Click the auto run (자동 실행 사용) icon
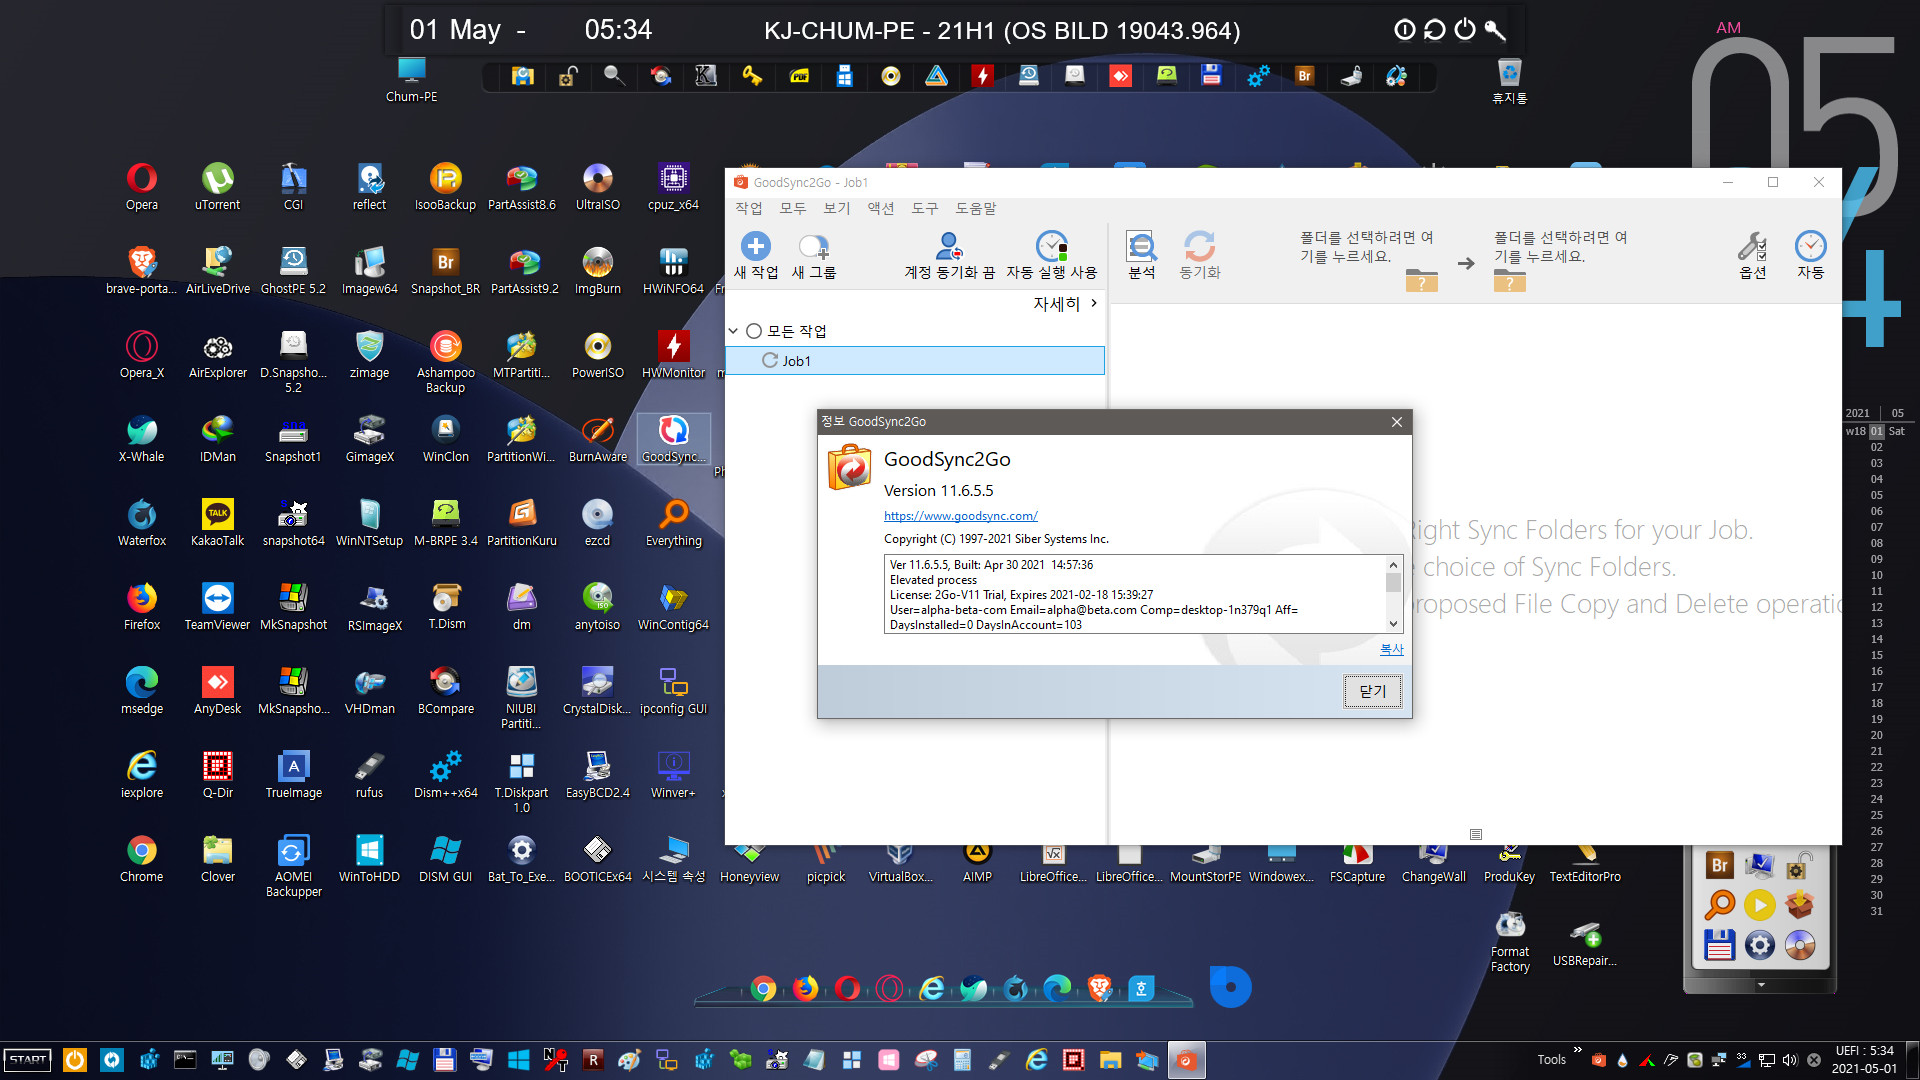This screenshot has height=1080, width=1920. (x=1051, y=246)
